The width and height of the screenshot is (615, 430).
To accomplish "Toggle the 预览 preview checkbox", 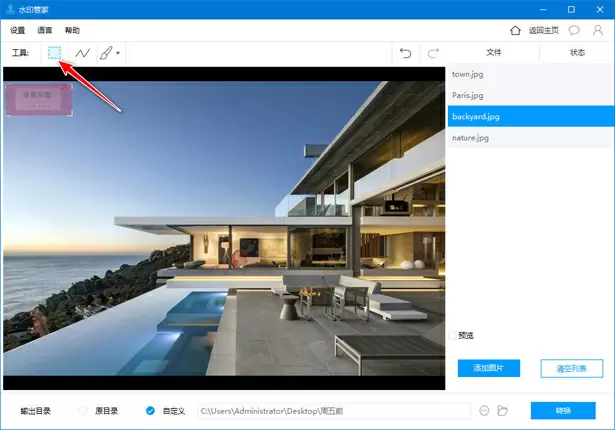I will [453, 335].
